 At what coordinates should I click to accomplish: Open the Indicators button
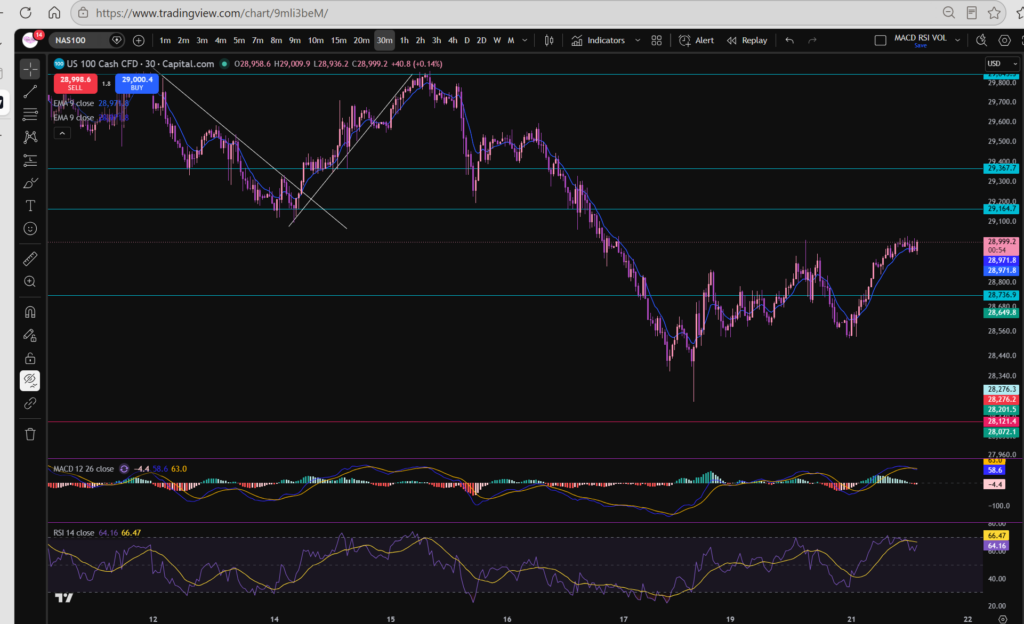click(598, 40)
